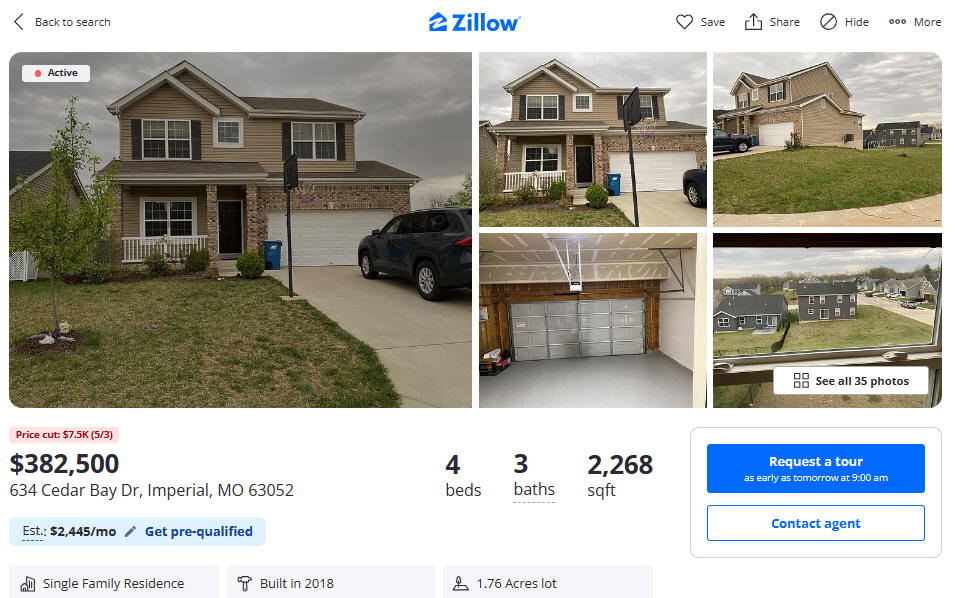Click Request a tour button

tap(816, 468)
